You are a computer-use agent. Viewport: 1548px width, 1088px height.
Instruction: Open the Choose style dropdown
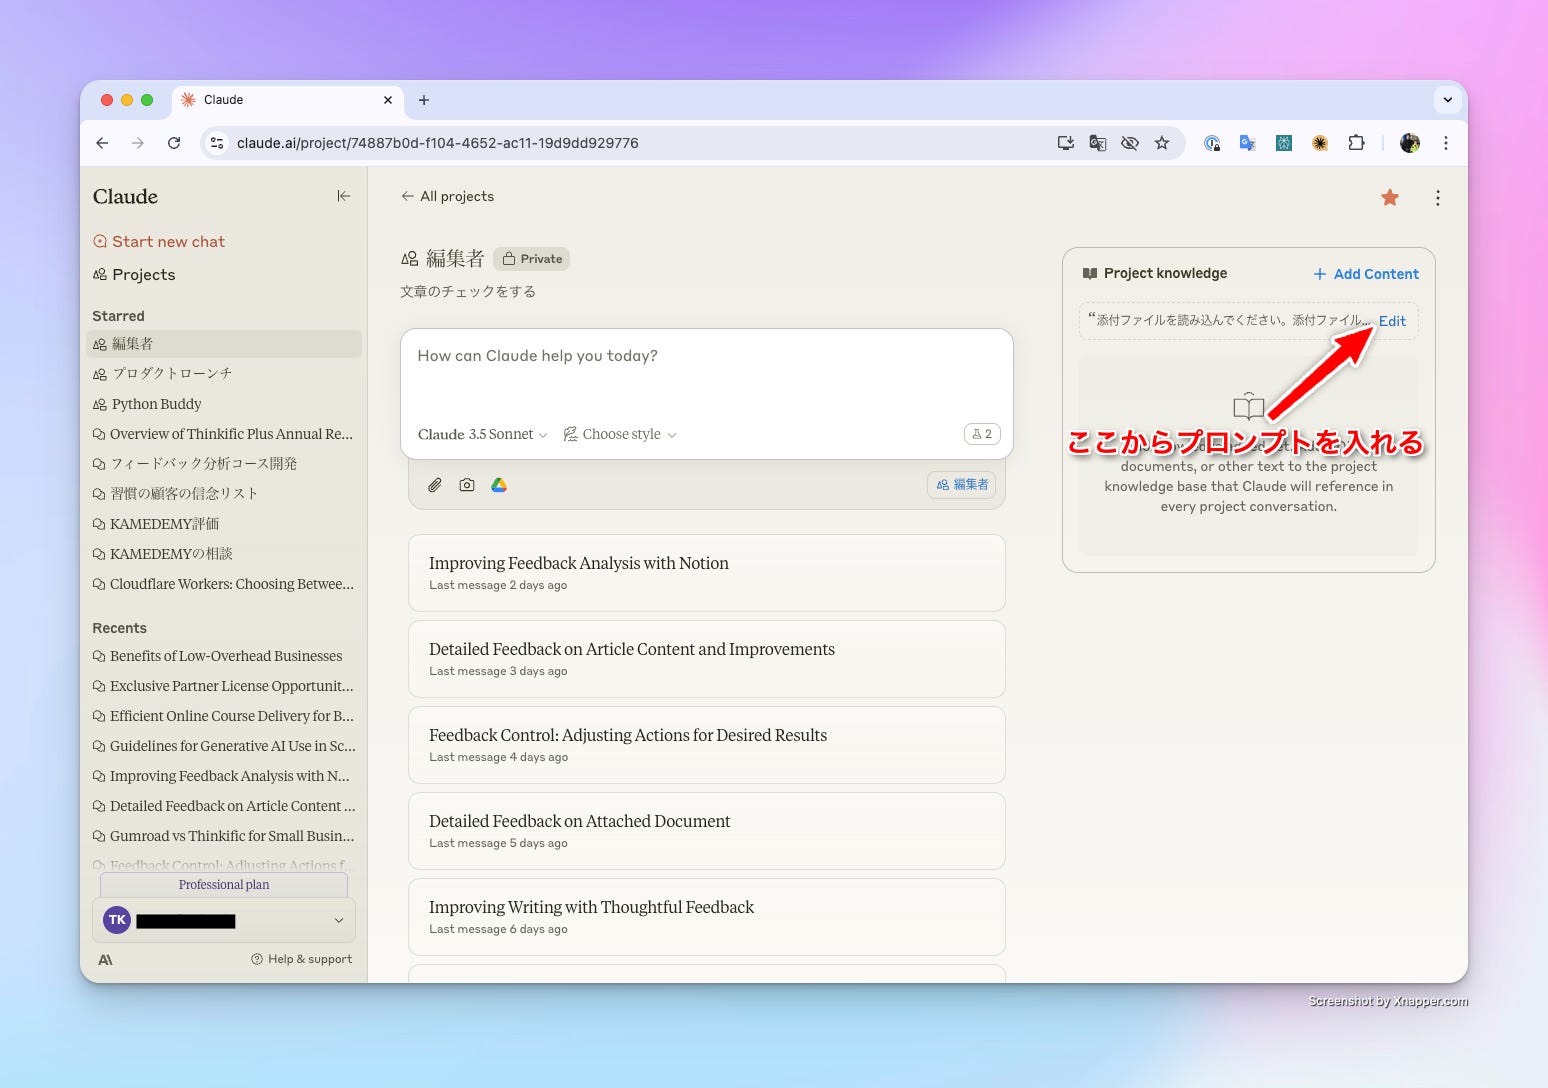pos(620,434)
